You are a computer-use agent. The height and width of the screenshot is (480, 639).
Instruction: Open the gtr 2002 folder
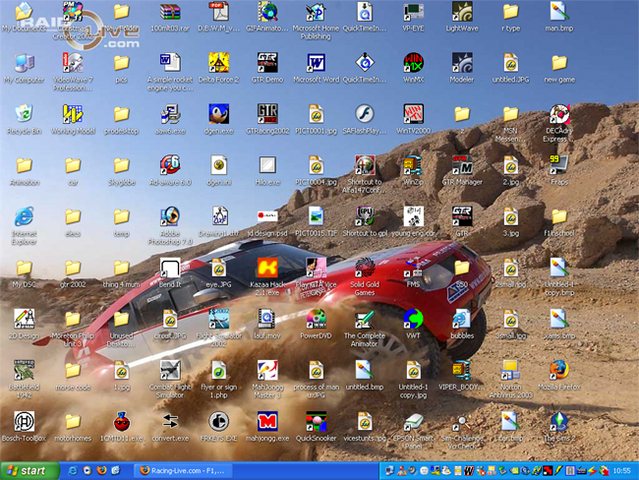click(73, 268)
